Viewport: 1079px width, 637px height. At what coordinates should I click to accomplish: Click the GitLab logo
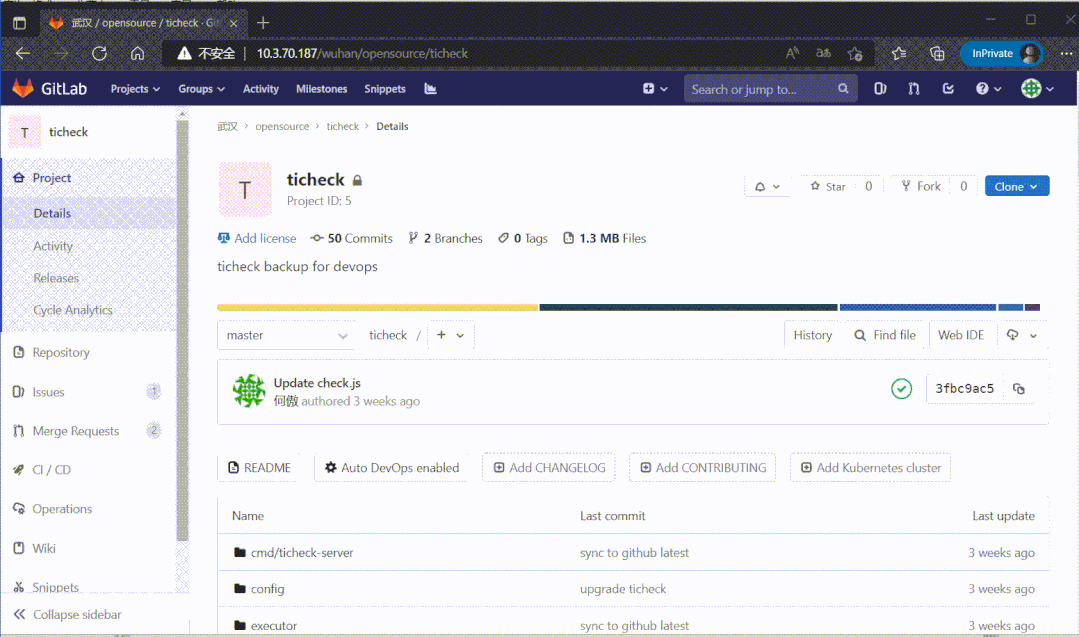click(50, 89)
